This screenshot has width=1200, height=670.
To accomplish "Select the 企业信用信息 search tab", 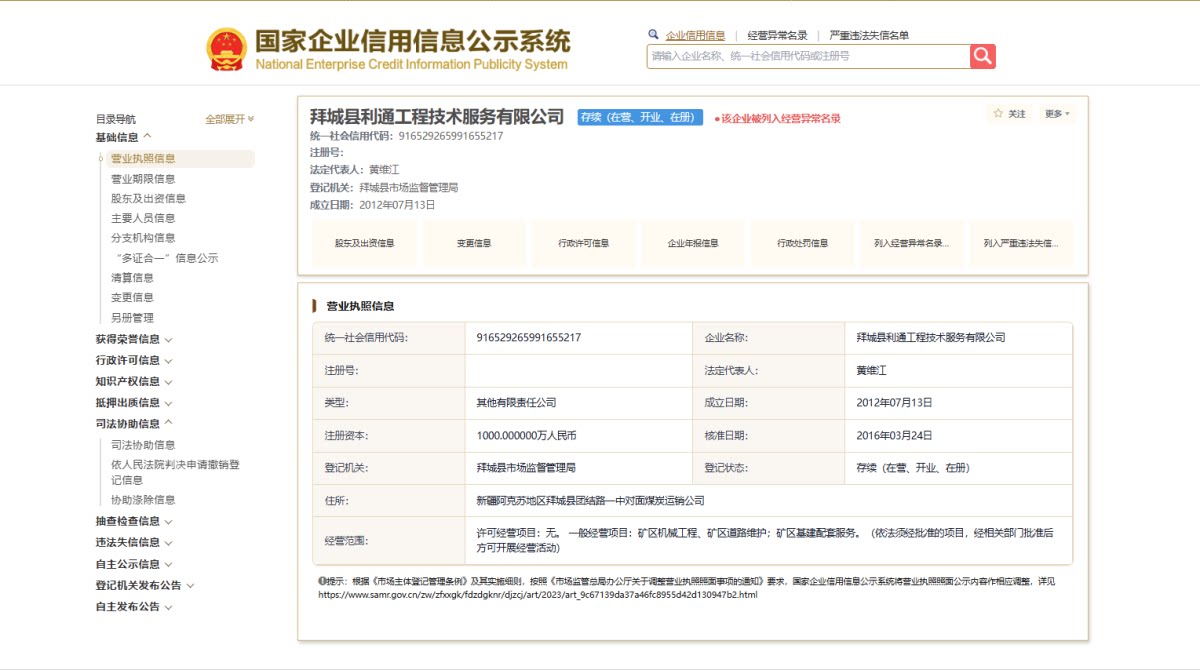I will pos(695,35).
